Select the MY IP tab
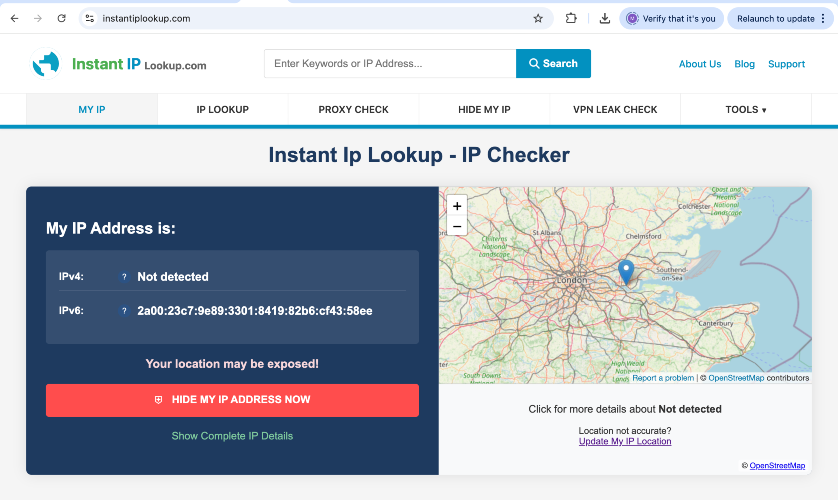This screenshot has height=500, width=838. pos(92,110)
